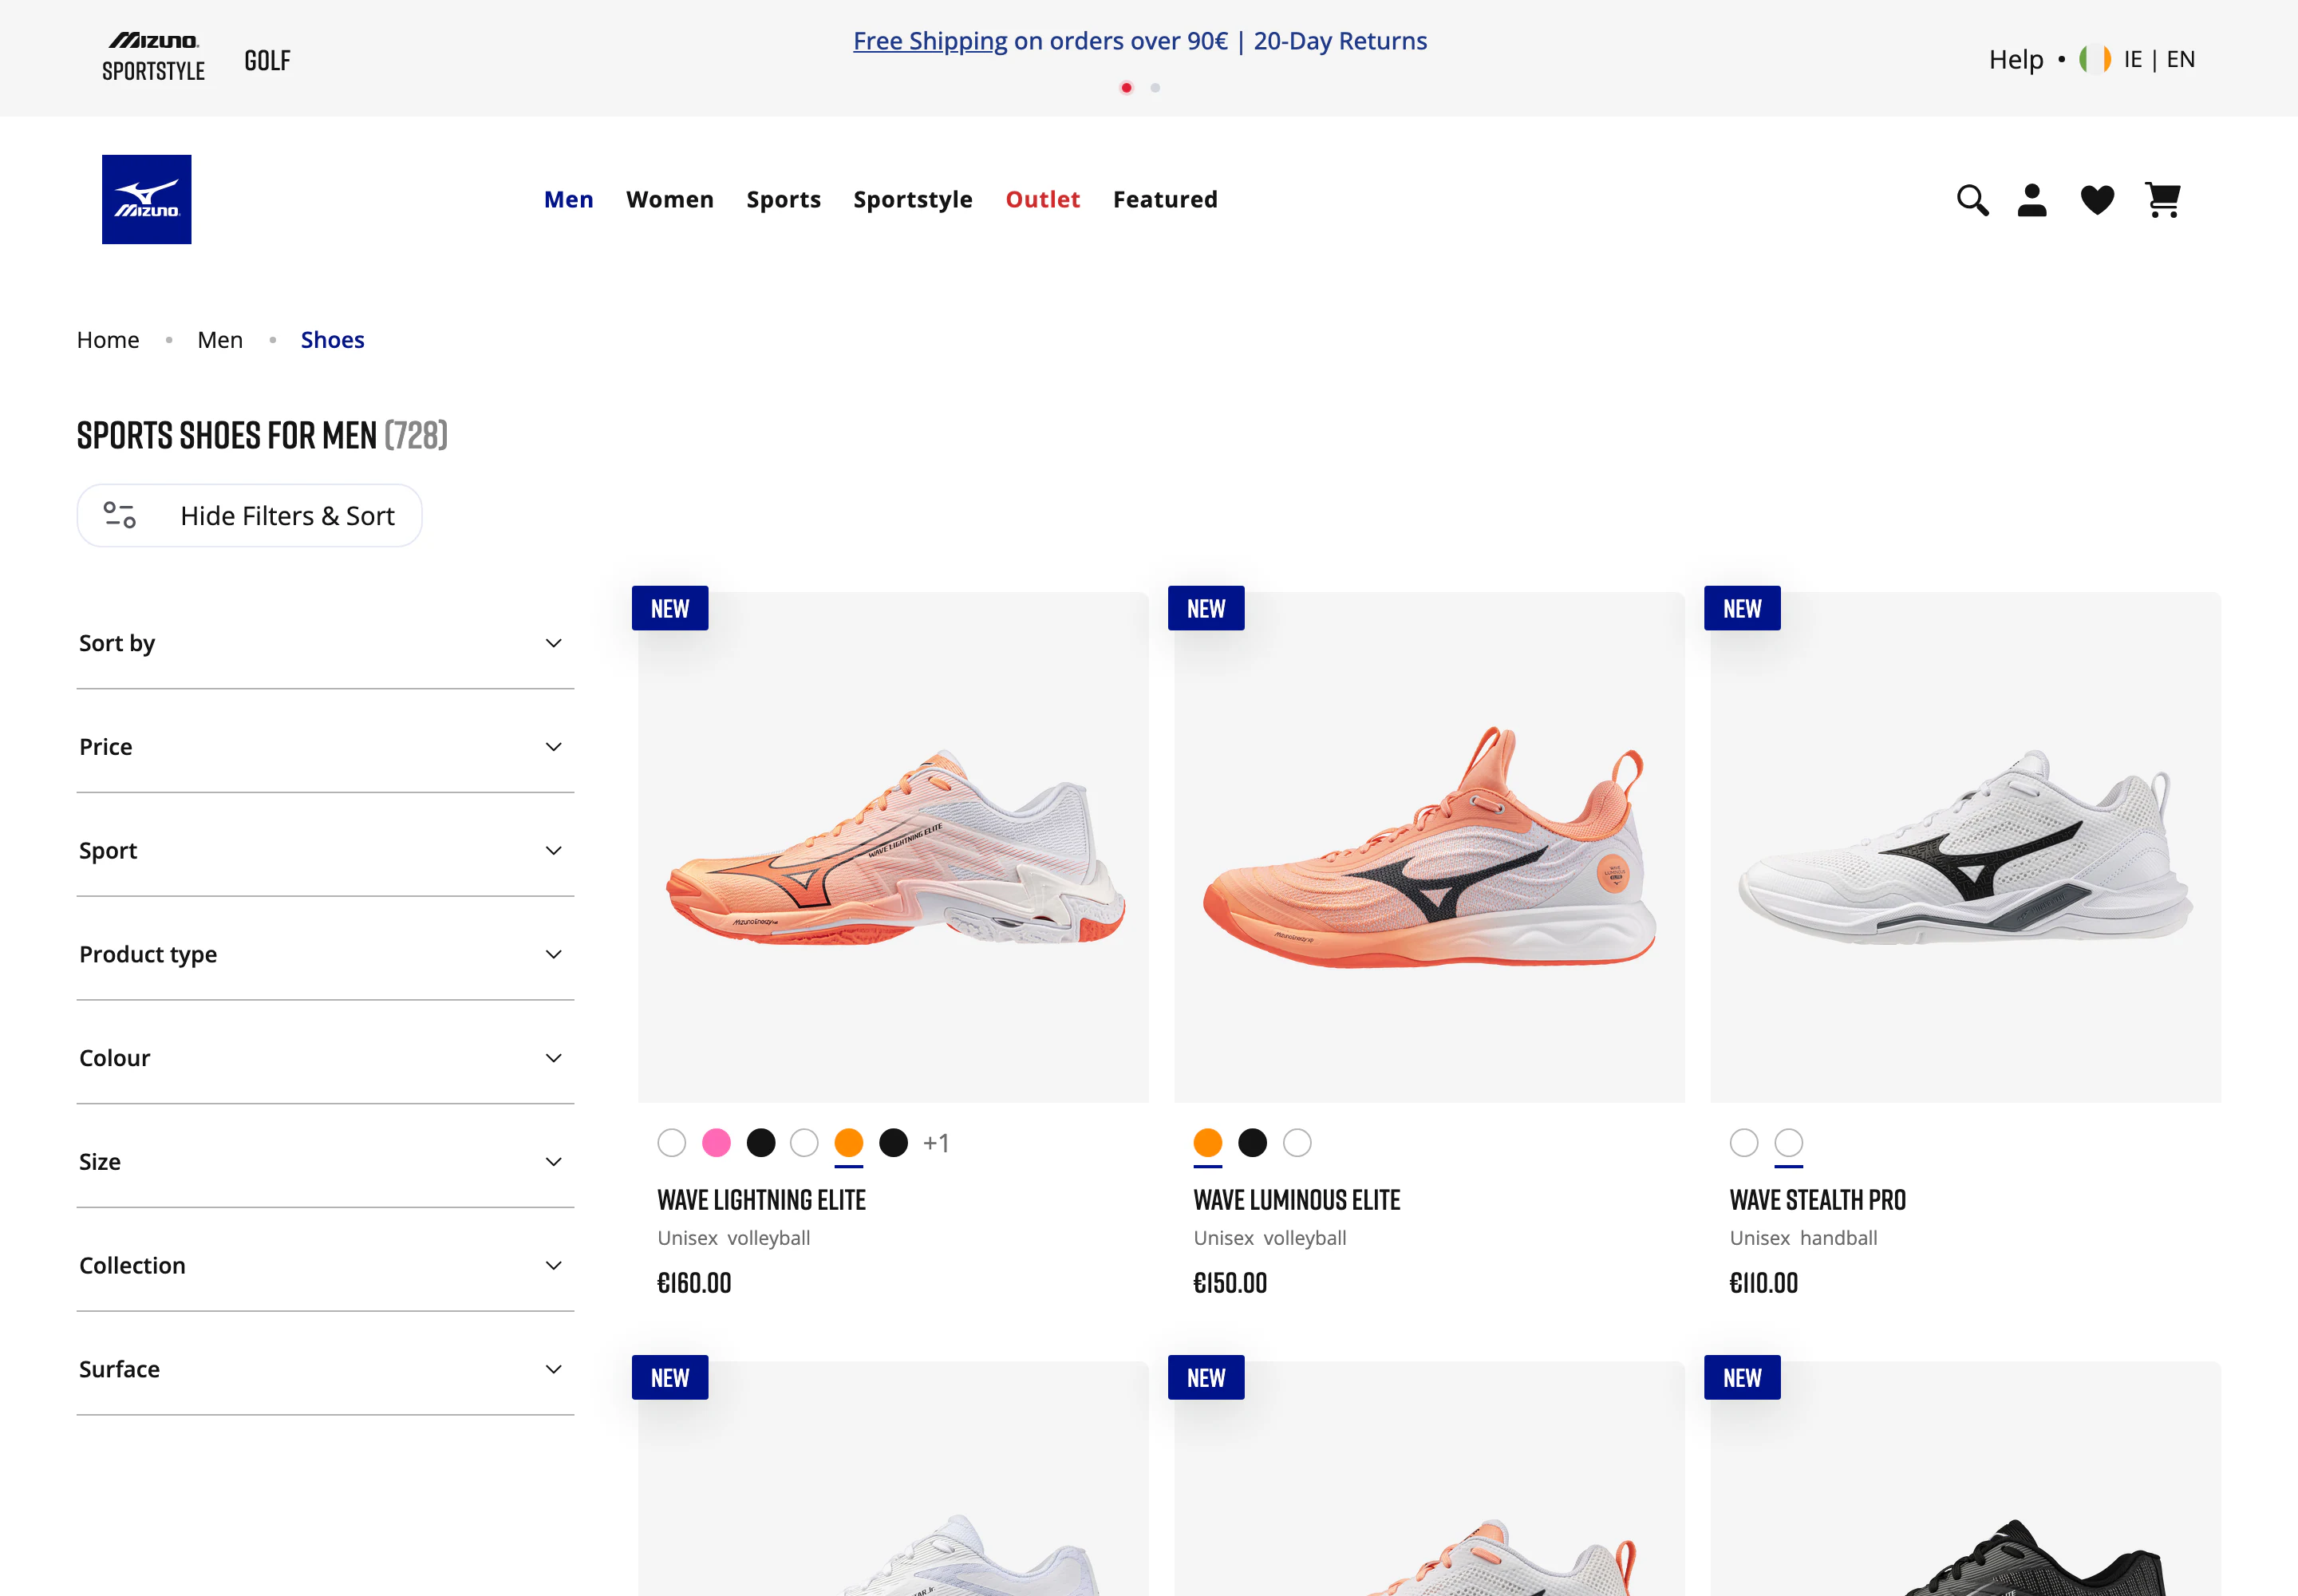
Task: Open the Outlet menu
Action: pos(1043,199)
